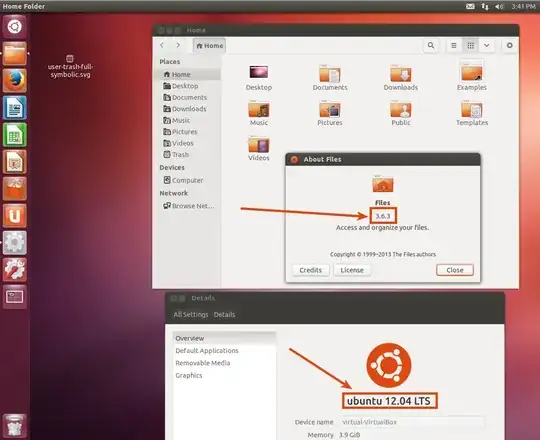Viewport: 540px width, 440px height.
Task: Open sound volume indicator in top panel
Action: click(499, 6)
